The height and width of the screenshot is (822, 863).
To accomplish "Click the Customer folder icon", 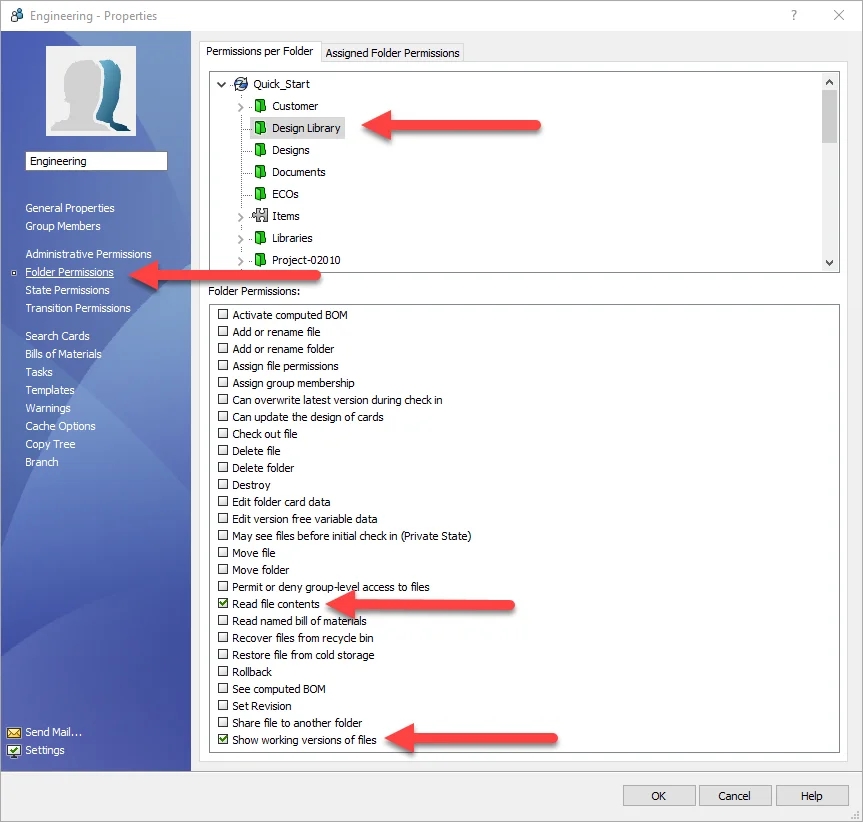I will click(x=260, y=106).
